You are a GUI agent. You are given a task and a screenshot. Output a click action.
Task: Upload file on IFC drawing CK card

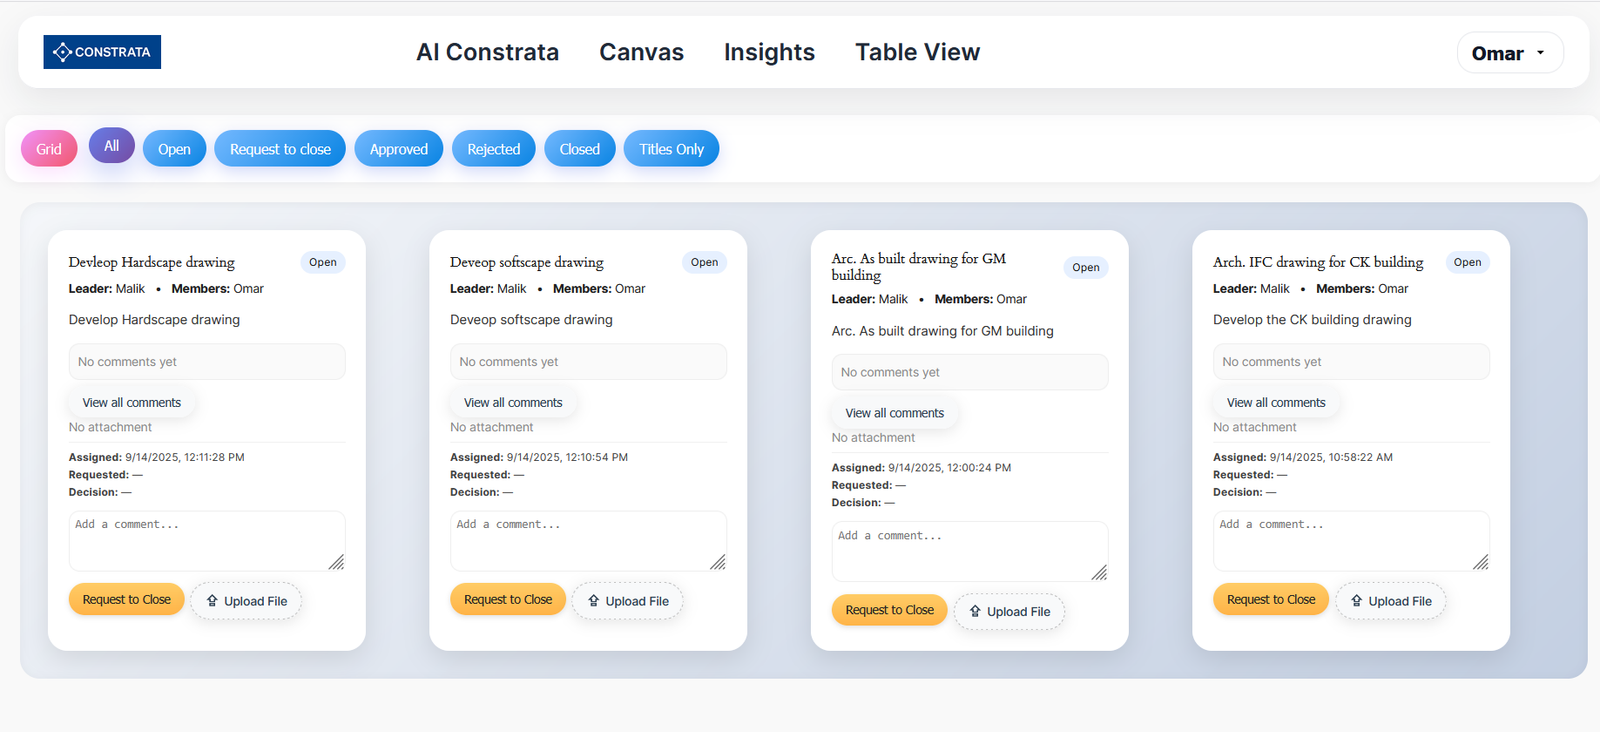pos(1390,601)
